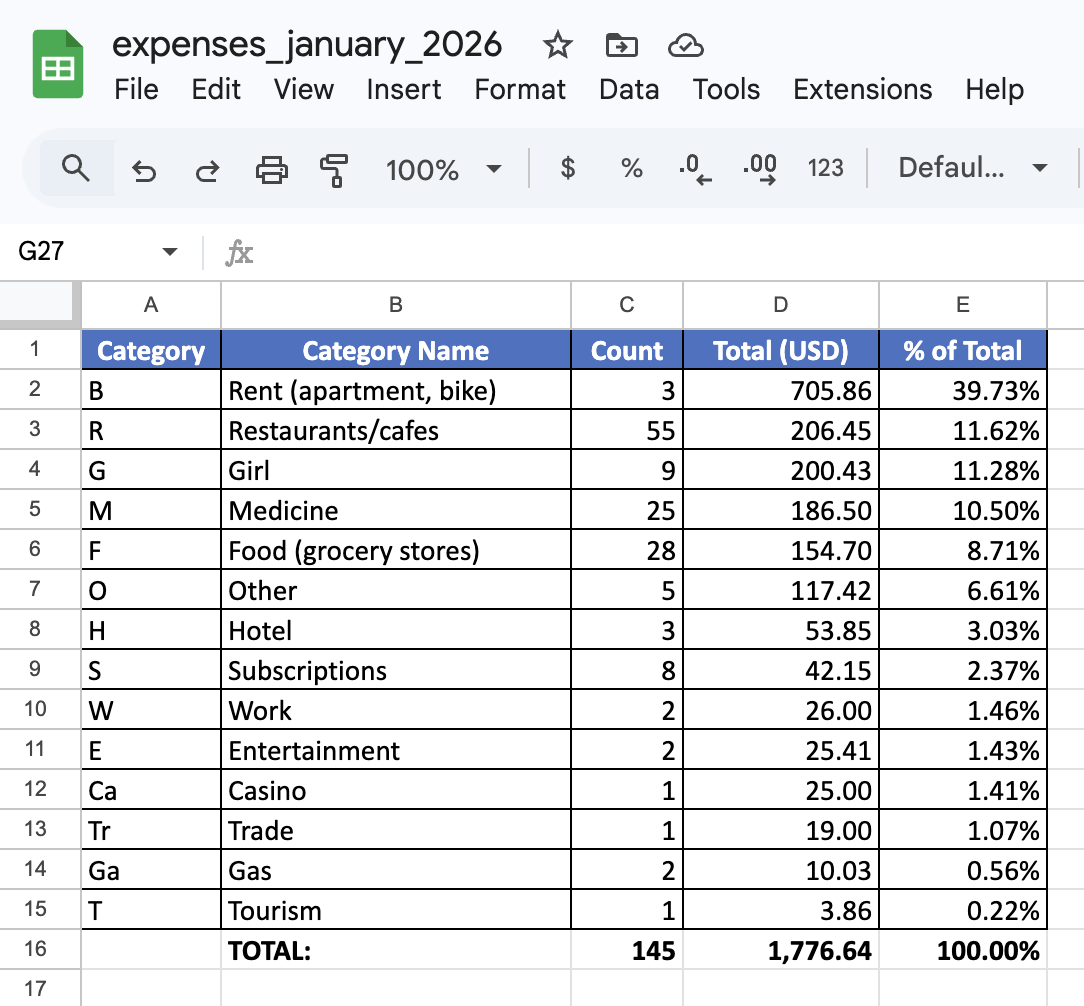Viewport: 1084px width, 1006px height.
Task: Select column D header
Action: pyautogui.click(x=781, y=305)
